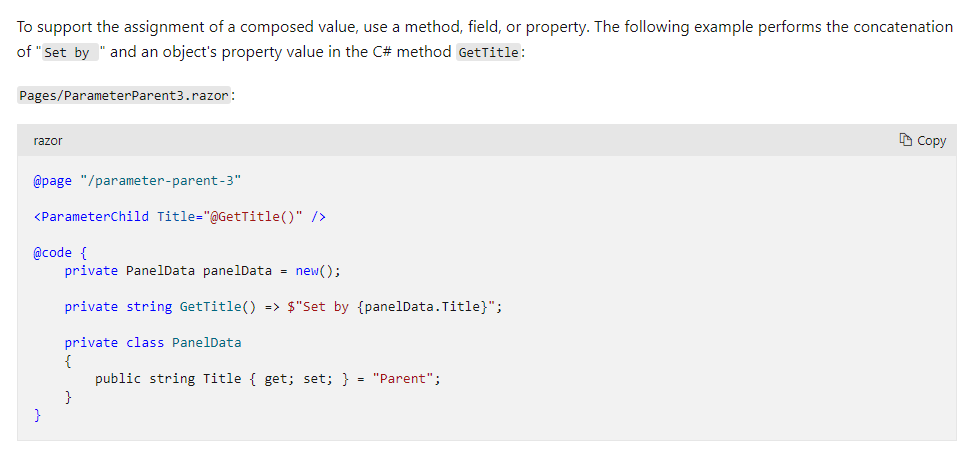Click the {panelData.Title} interpolation expression
967x459 pixels.
pos(422,307)
